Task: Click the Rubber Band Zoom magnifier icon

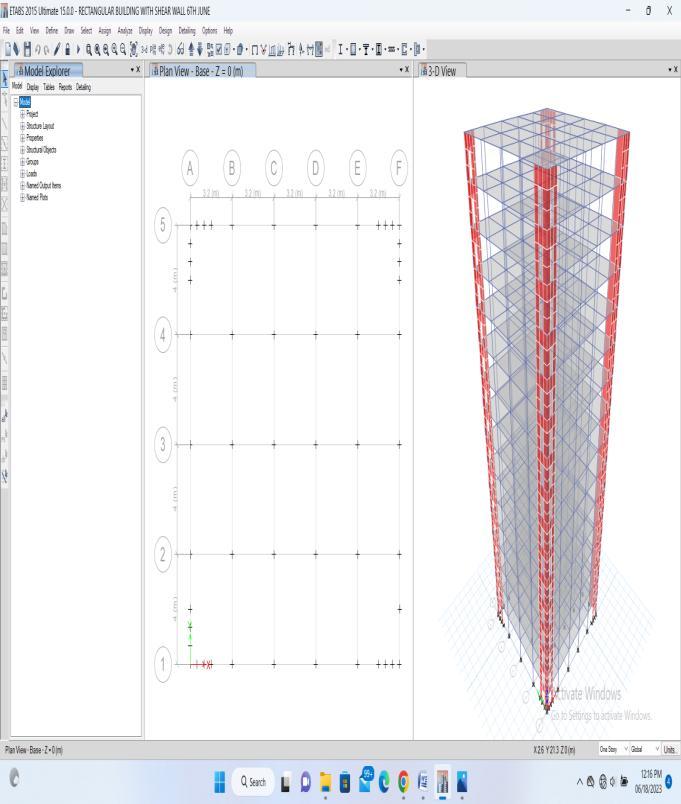Action: click(x=89, y=49)
